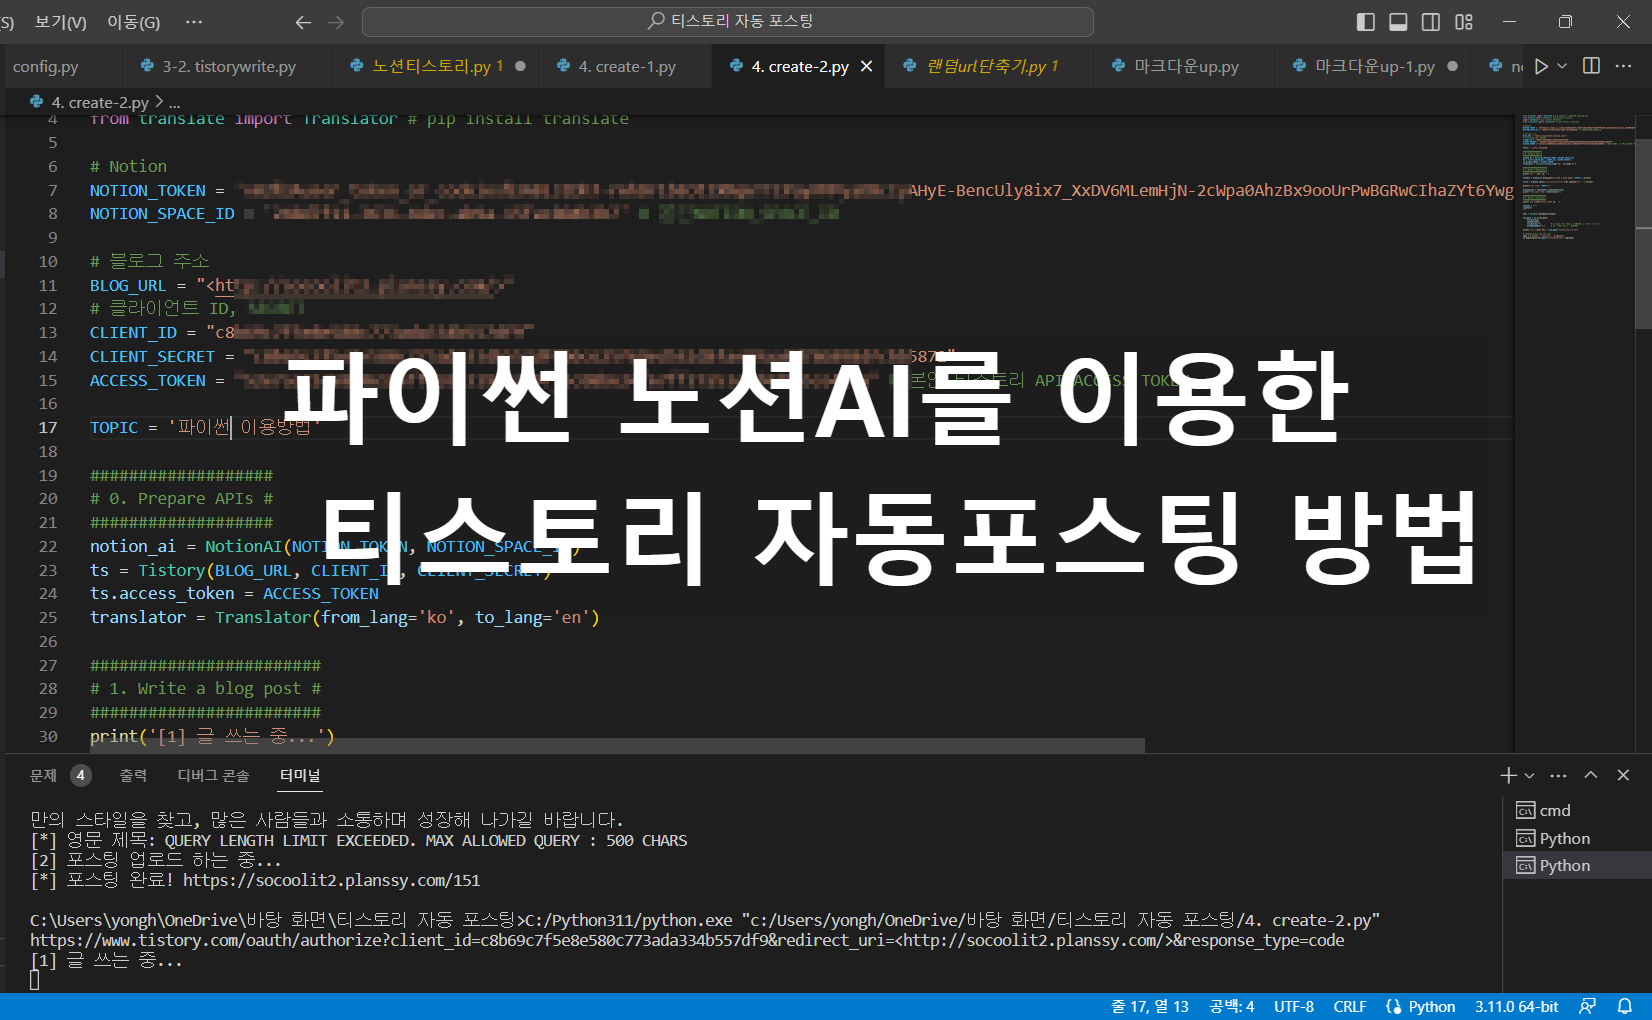The height and width of the screenshot is (1020, 1652).
Task: Close the terminal panel
Action: click(x=1623, y=775)
